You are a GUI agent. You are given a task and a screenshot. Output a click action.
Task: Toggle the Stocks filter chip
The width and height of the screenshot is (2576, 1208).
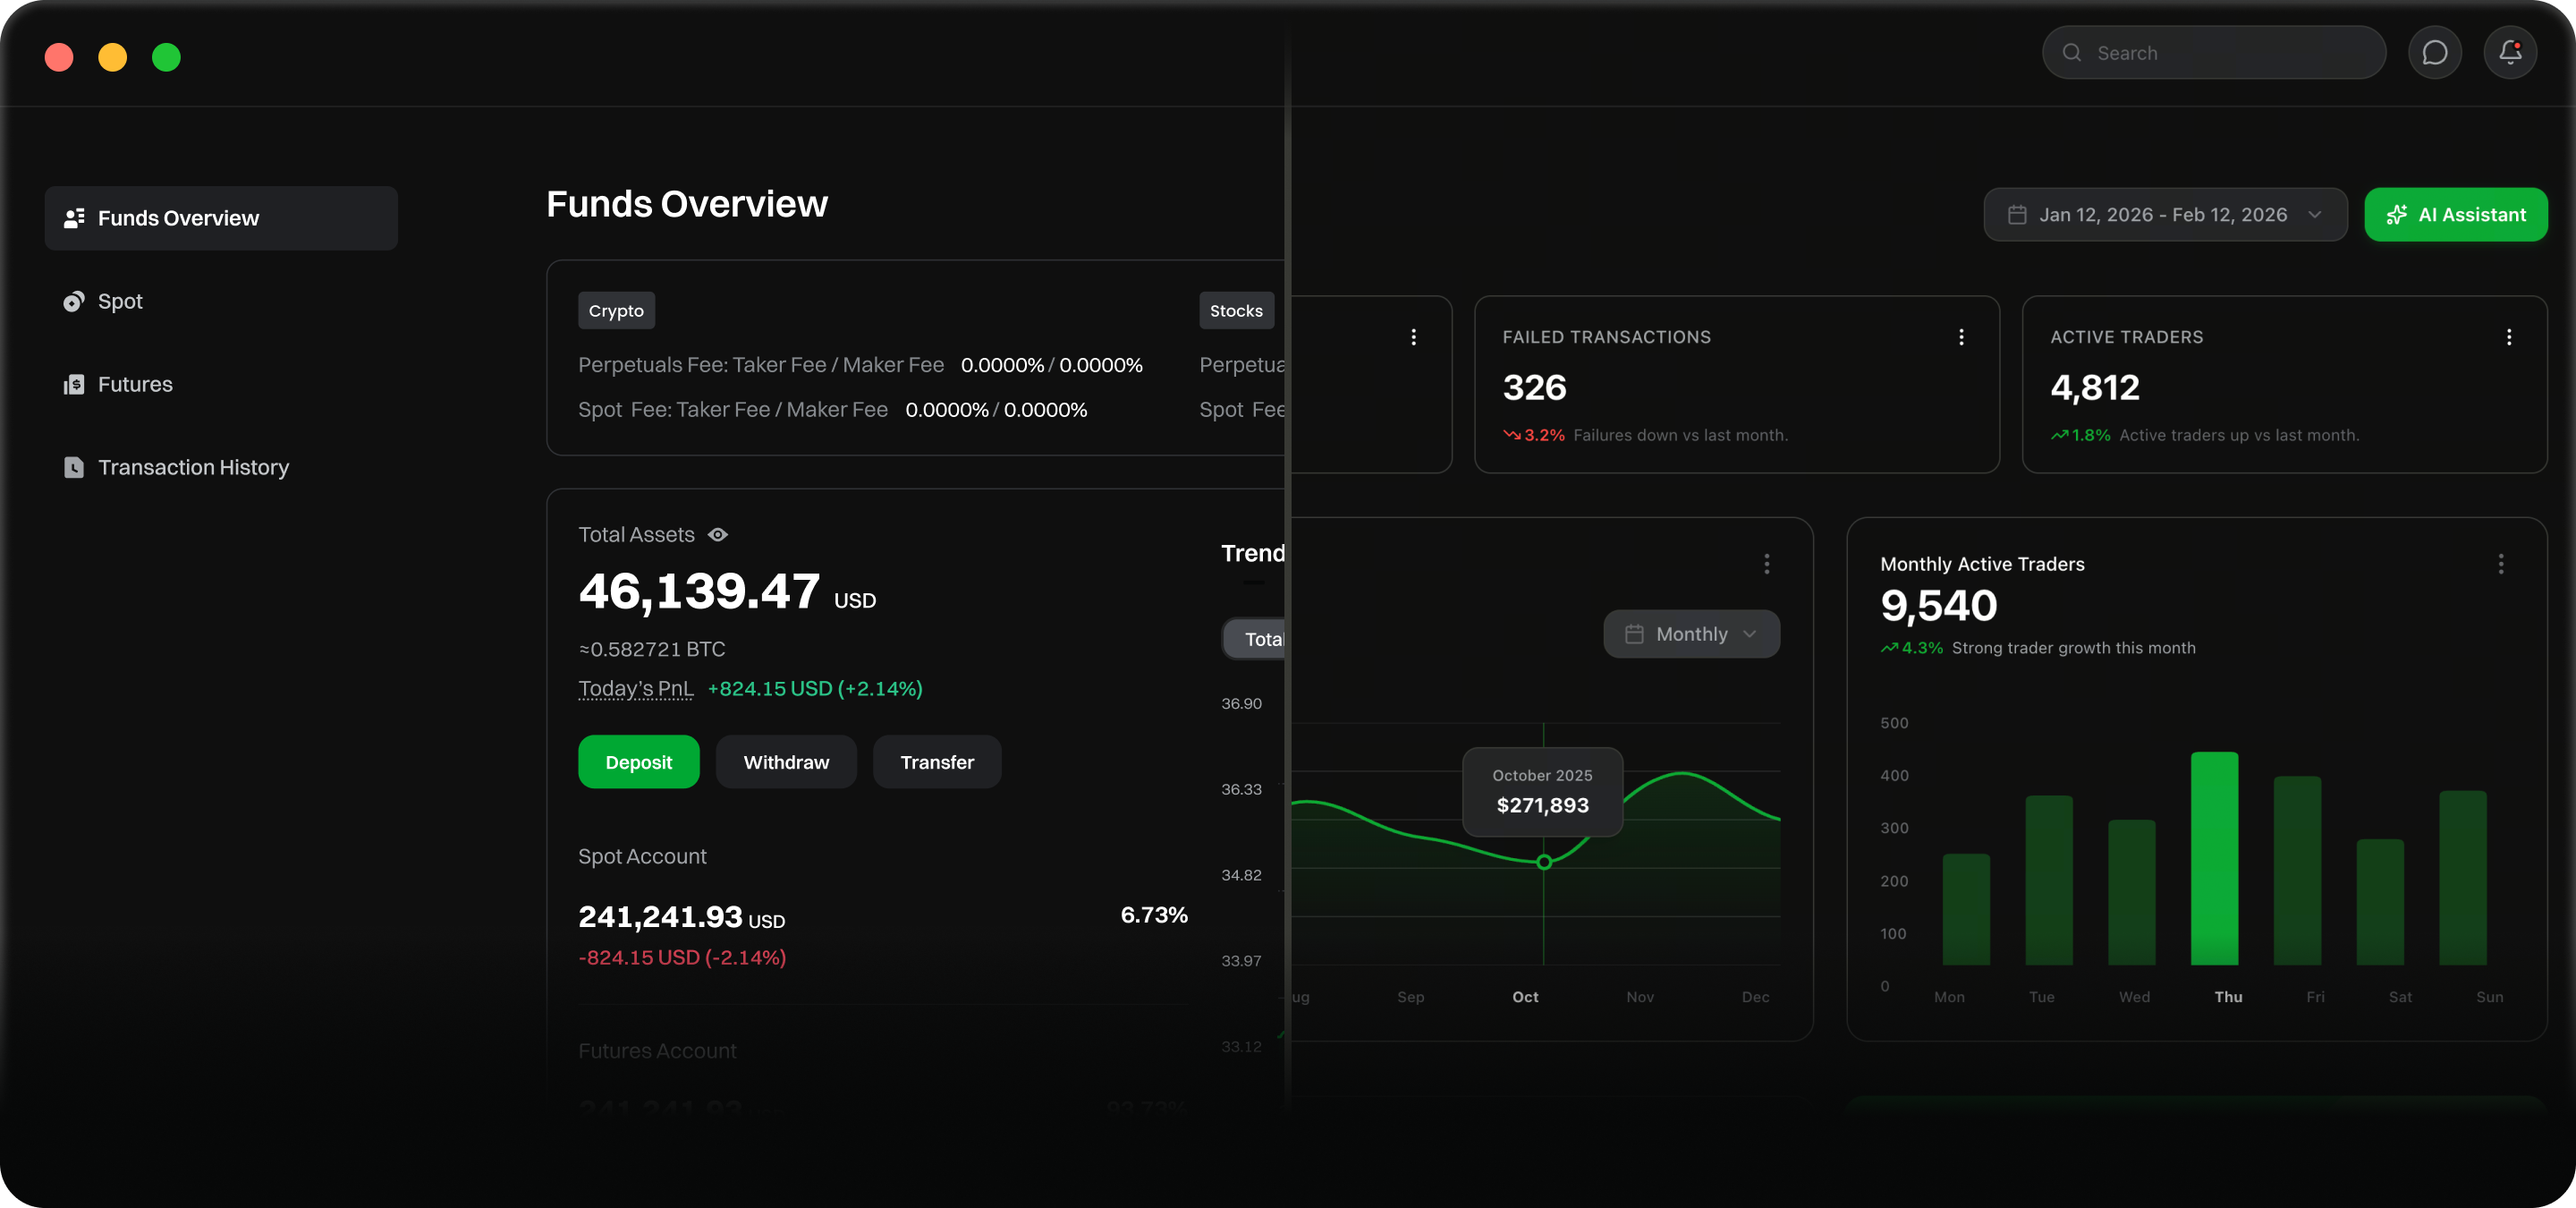1236,310
